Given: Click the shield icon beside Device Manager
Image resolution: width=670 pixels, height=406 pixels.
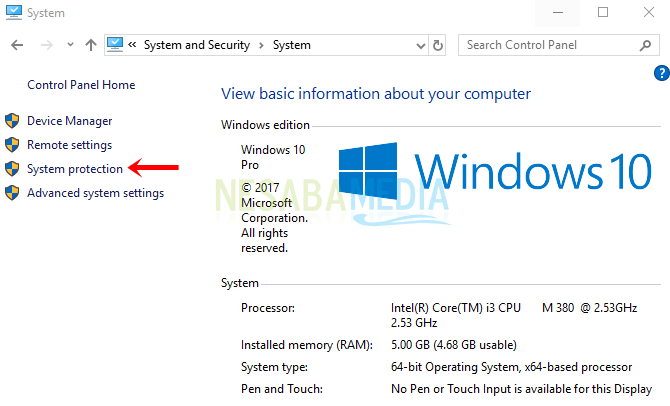Looking at the screenshot, I should (x=13, y=121).
